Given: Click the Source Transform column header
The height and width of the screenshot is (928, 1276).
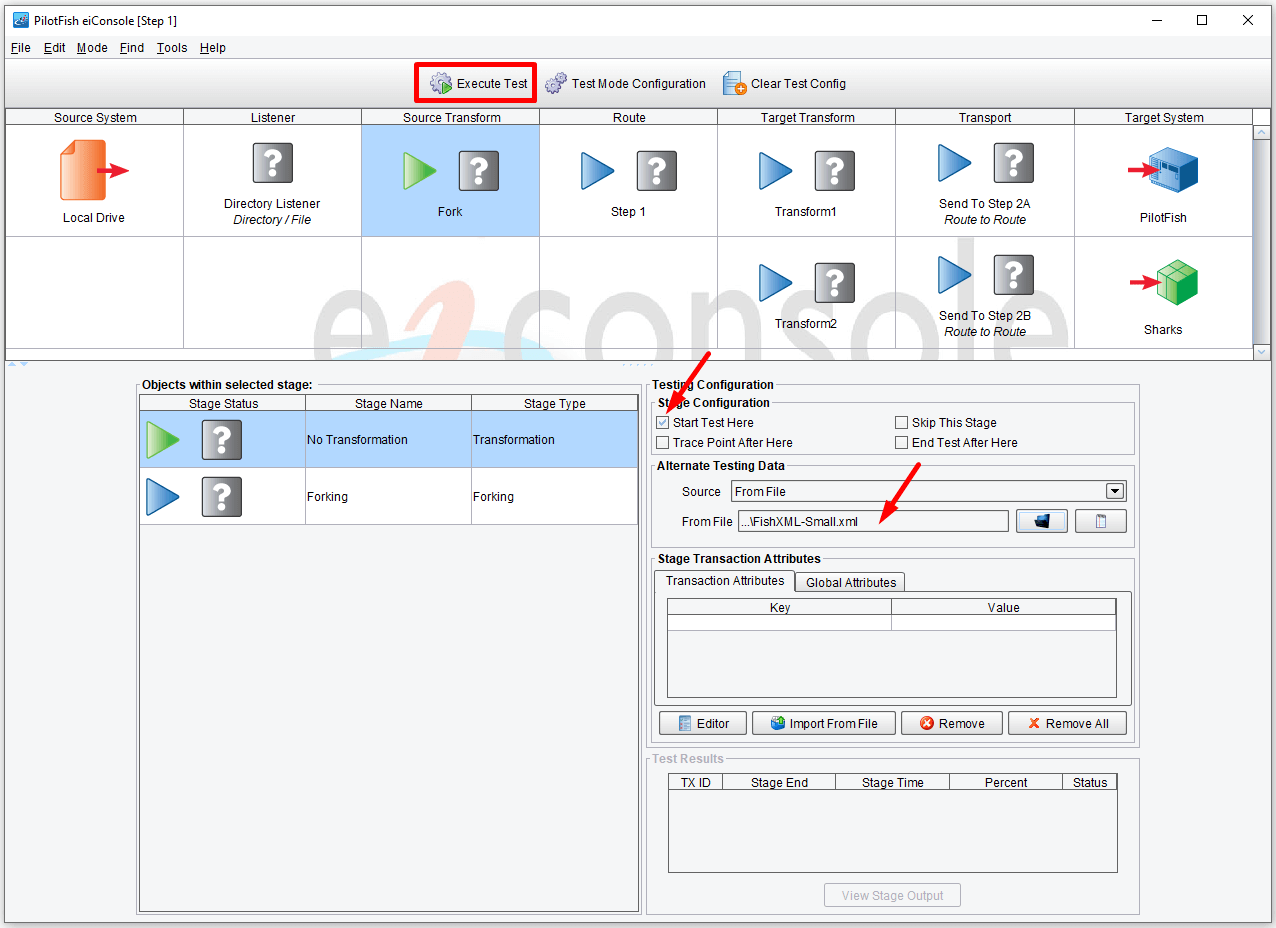Looking at the screenshot, I should [x=451, y=117].
